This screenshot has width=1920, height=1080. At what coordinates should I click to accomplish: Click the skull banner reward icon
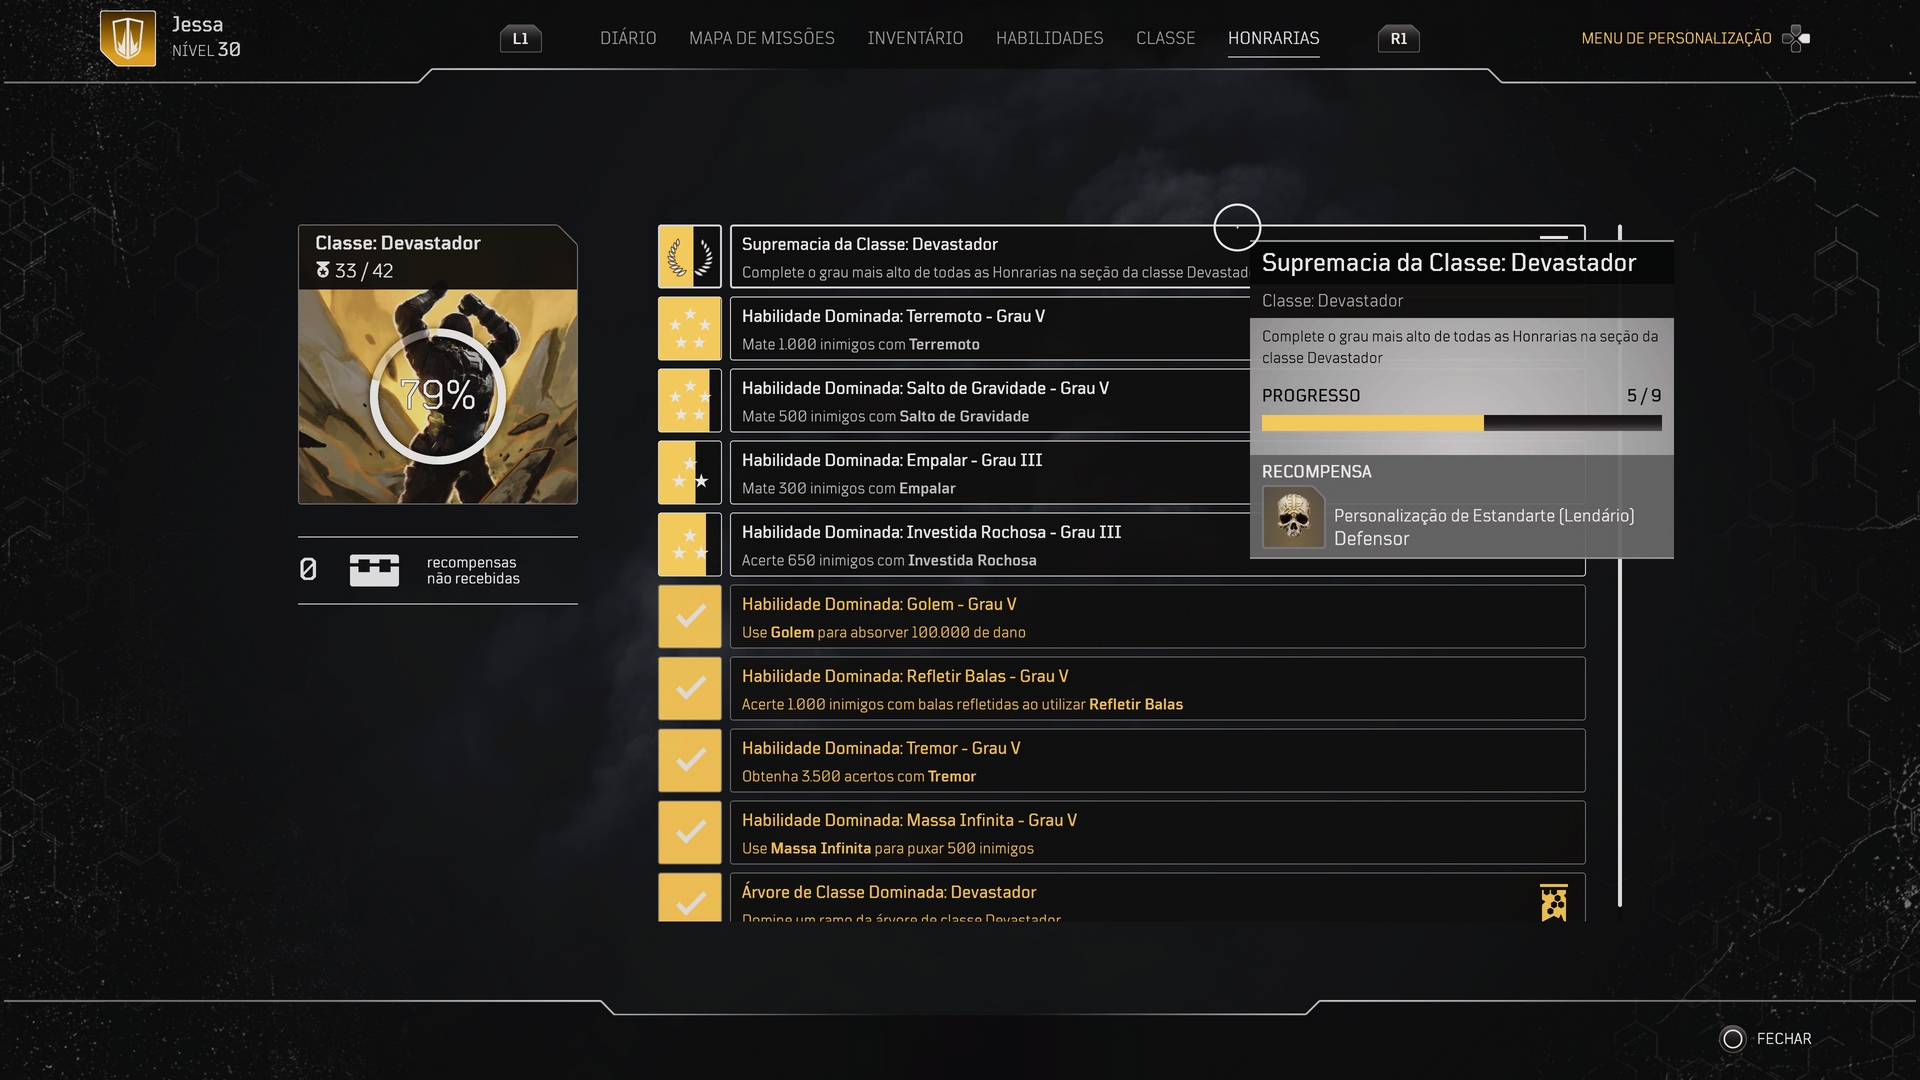(x=1293, y=517)
